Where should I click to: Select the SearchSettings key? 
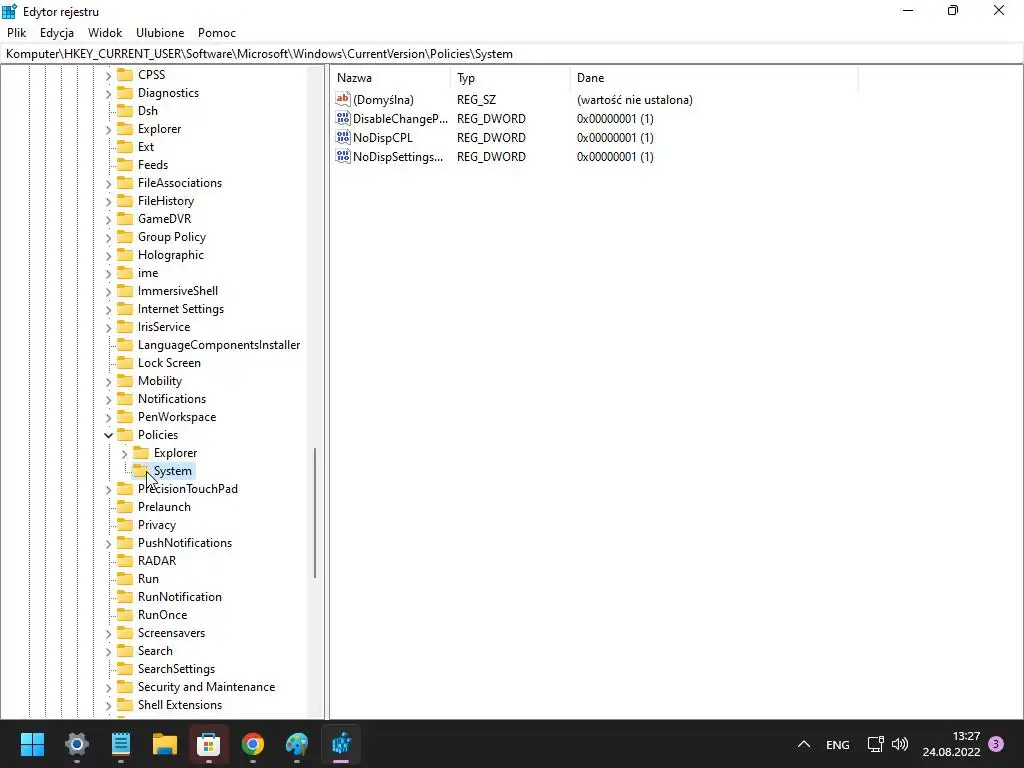point(176,669)
